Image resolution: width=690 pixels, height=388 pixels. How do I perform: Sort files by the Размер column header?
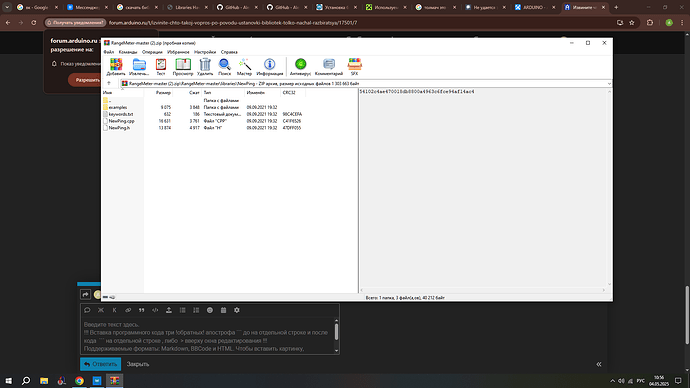pos(163,93)
